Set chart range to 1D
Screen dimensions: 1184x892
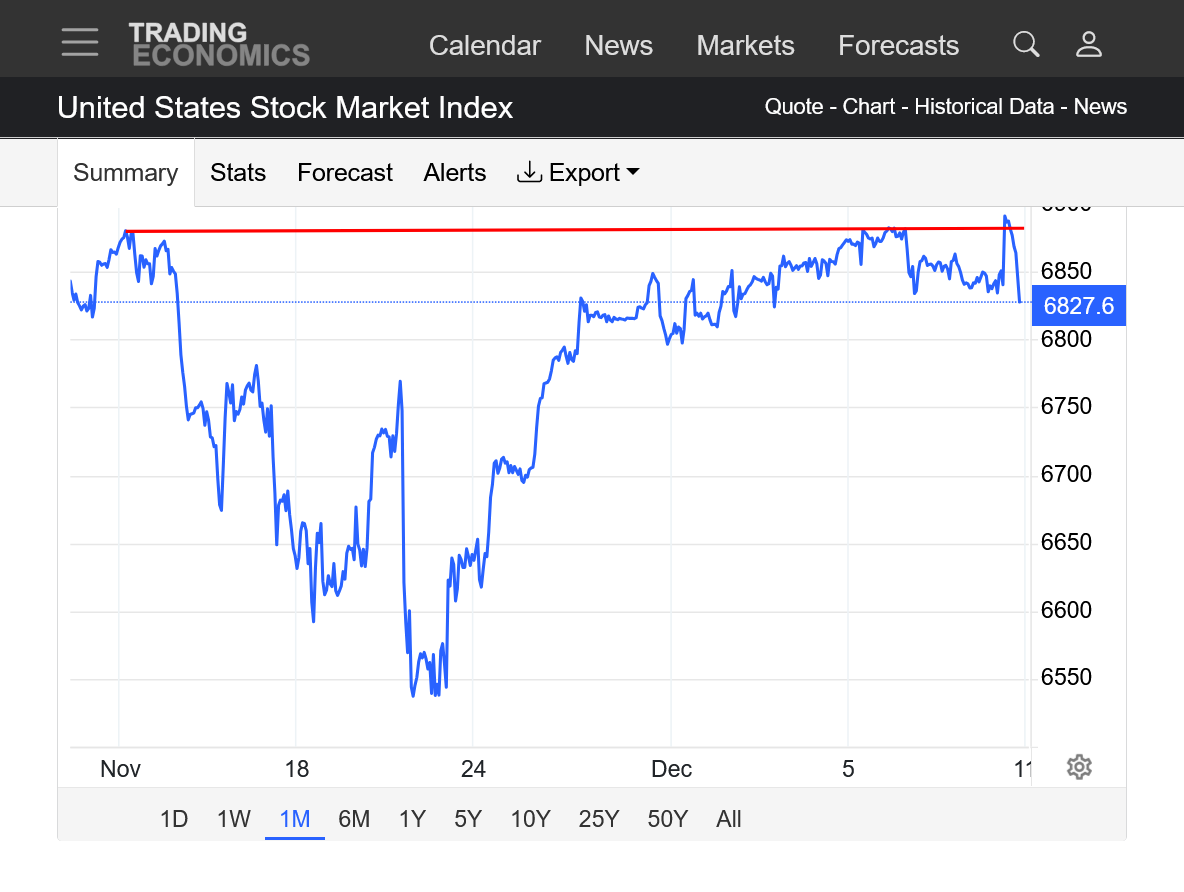(x=174, y=820)
